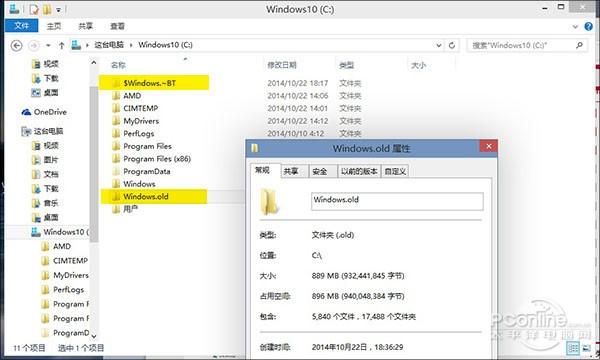Viewport: 600px width, 360px height.
Task: Open the 文件 menu tab
Action: click(21, 26)
